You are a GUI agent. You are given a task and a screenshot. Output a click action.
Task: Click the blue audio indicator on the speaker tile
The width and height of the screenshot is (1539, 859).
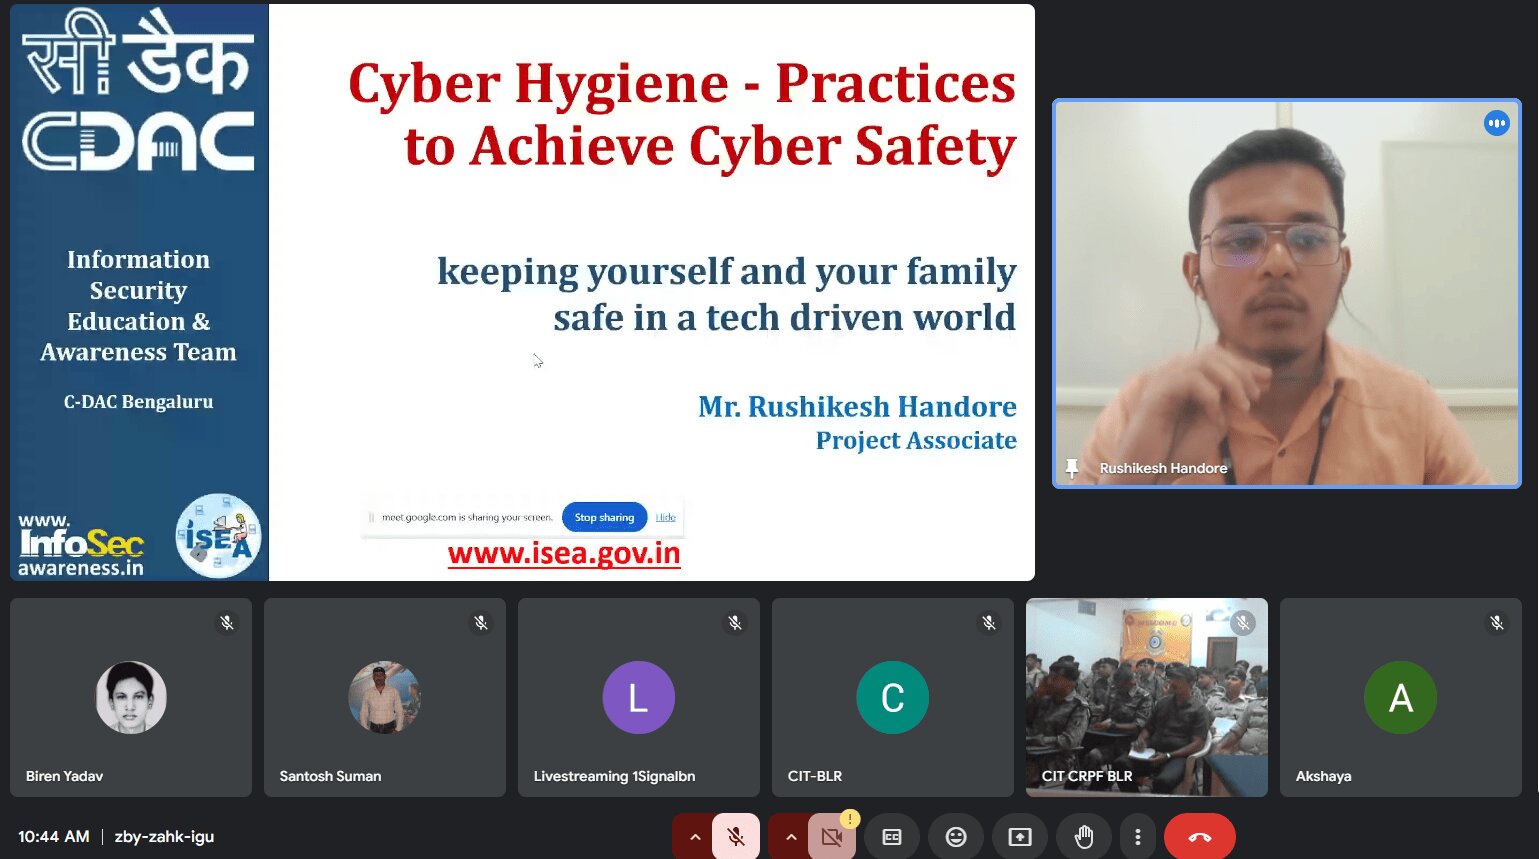[x=1496, y=123]
